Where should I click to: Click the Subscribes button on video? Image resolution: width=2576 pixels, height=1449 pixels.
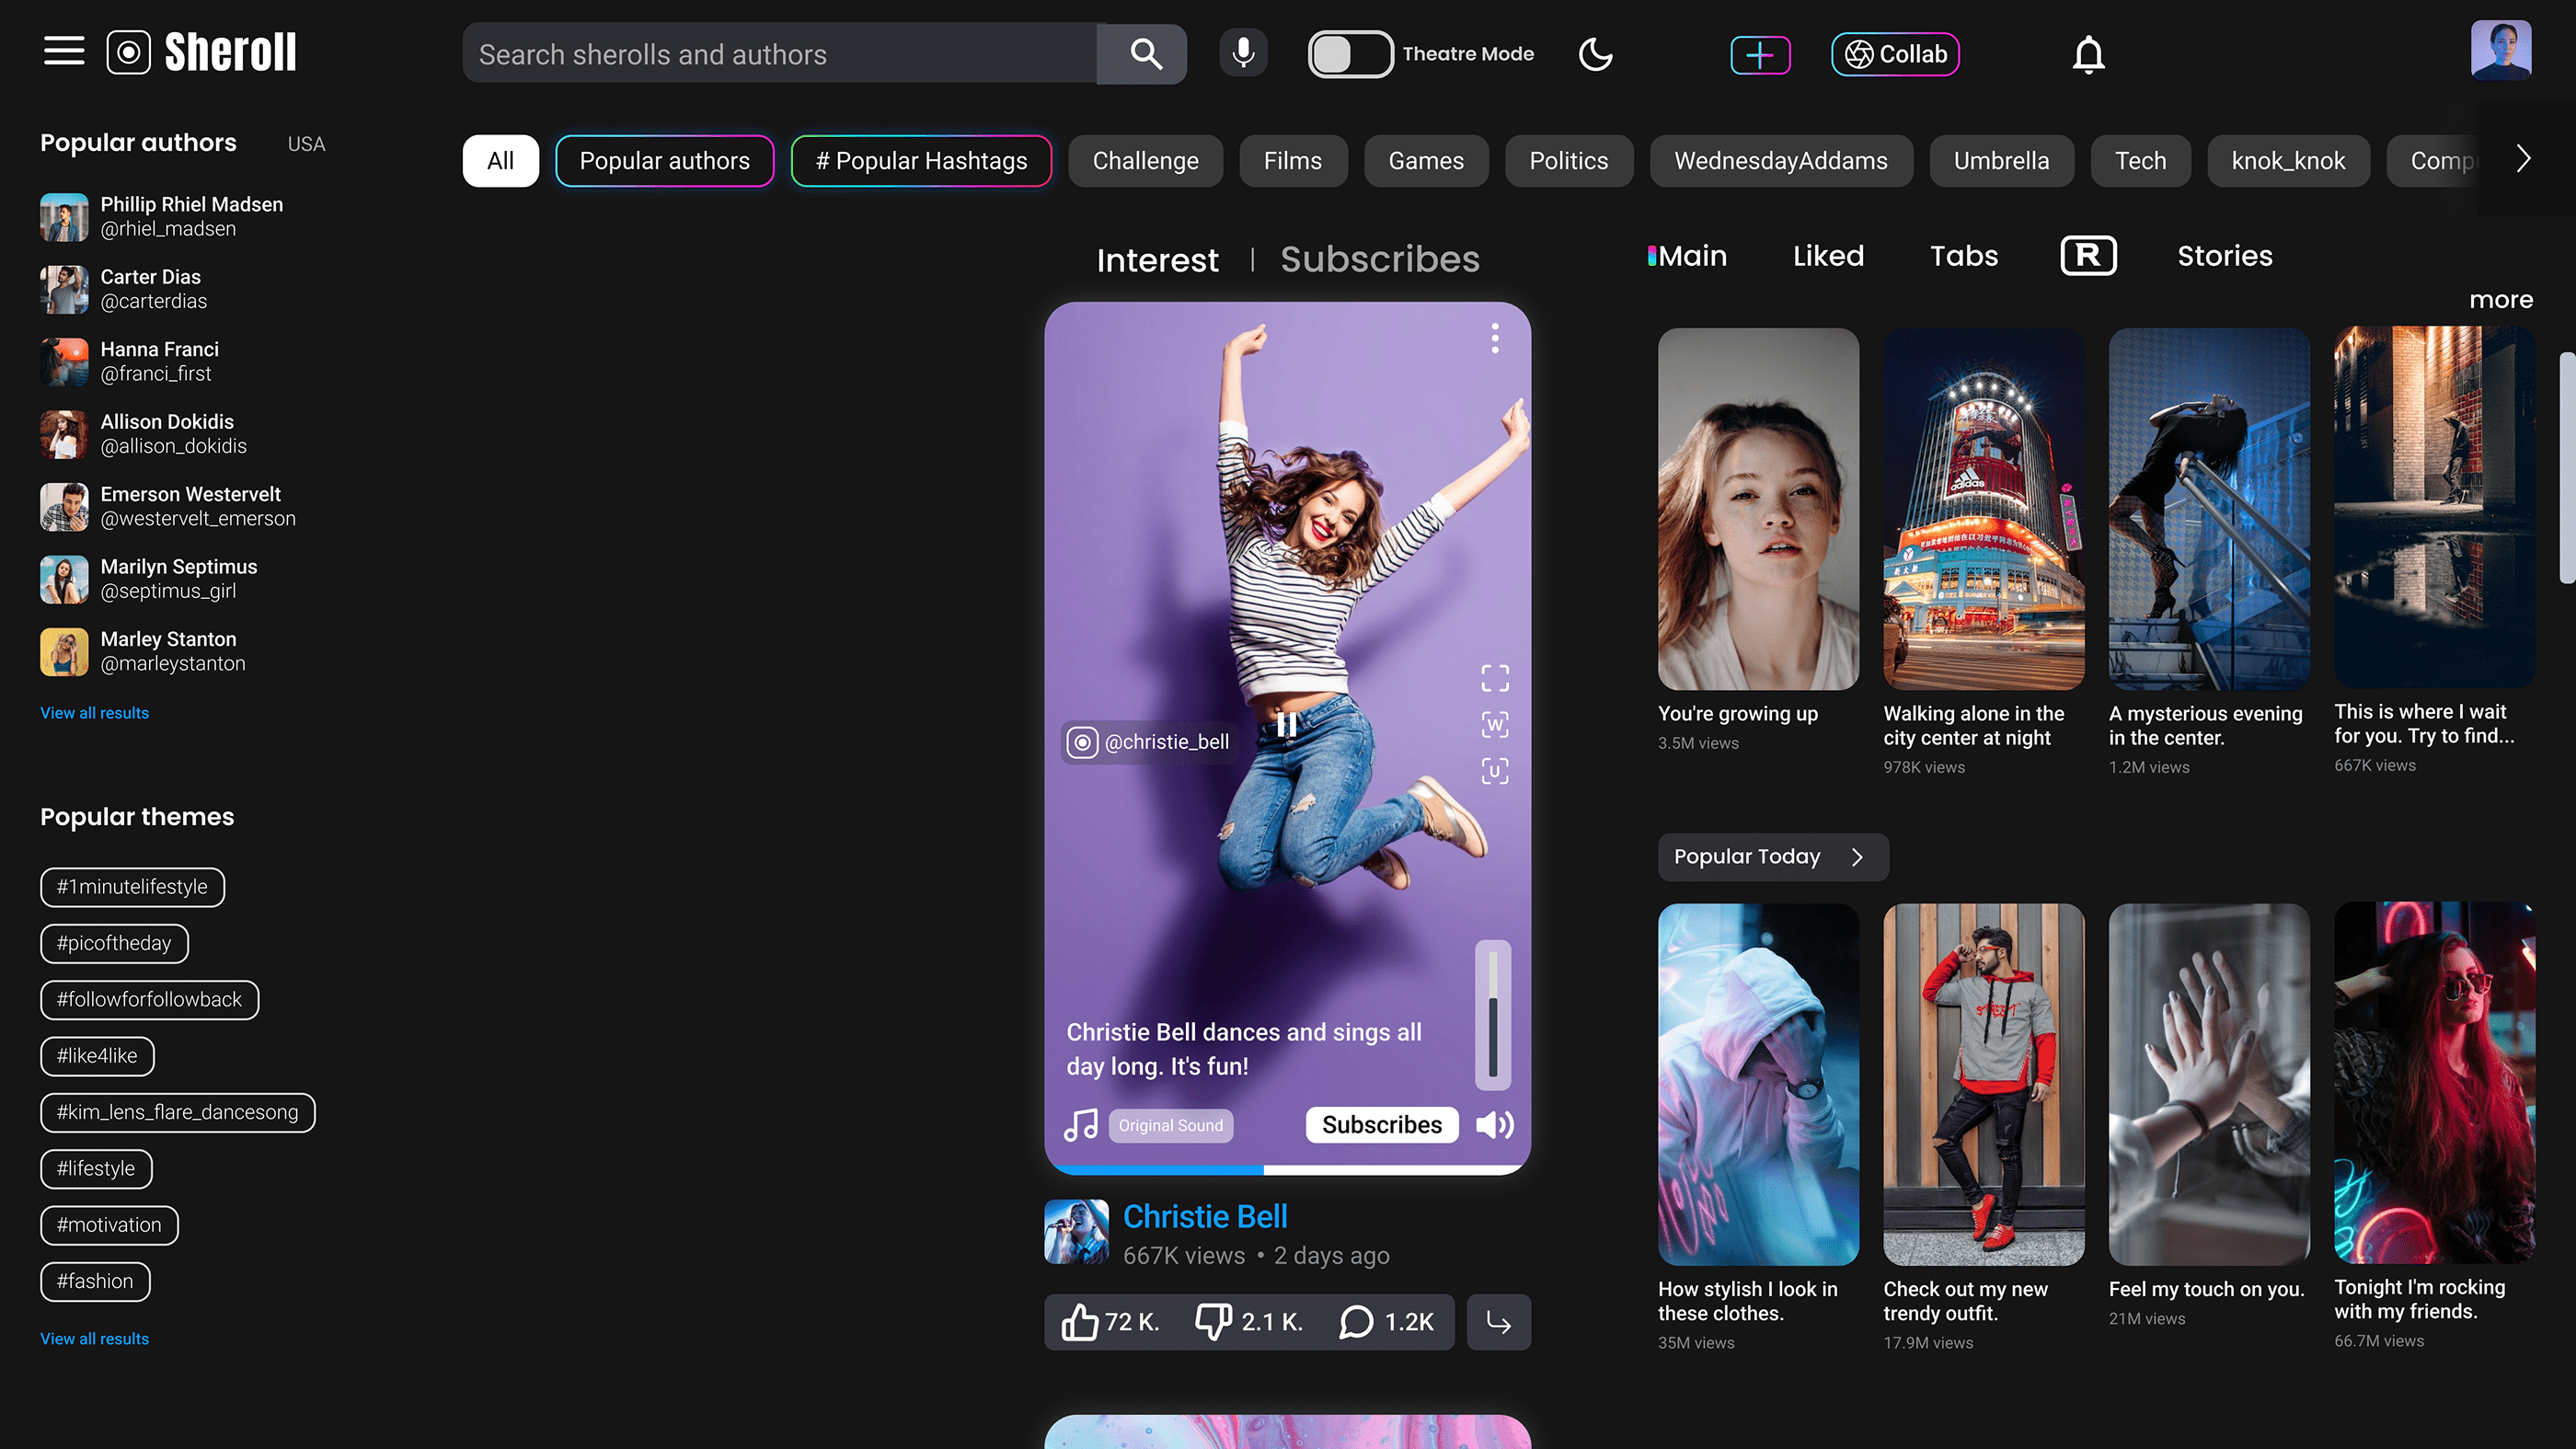coord(1381,1125)
